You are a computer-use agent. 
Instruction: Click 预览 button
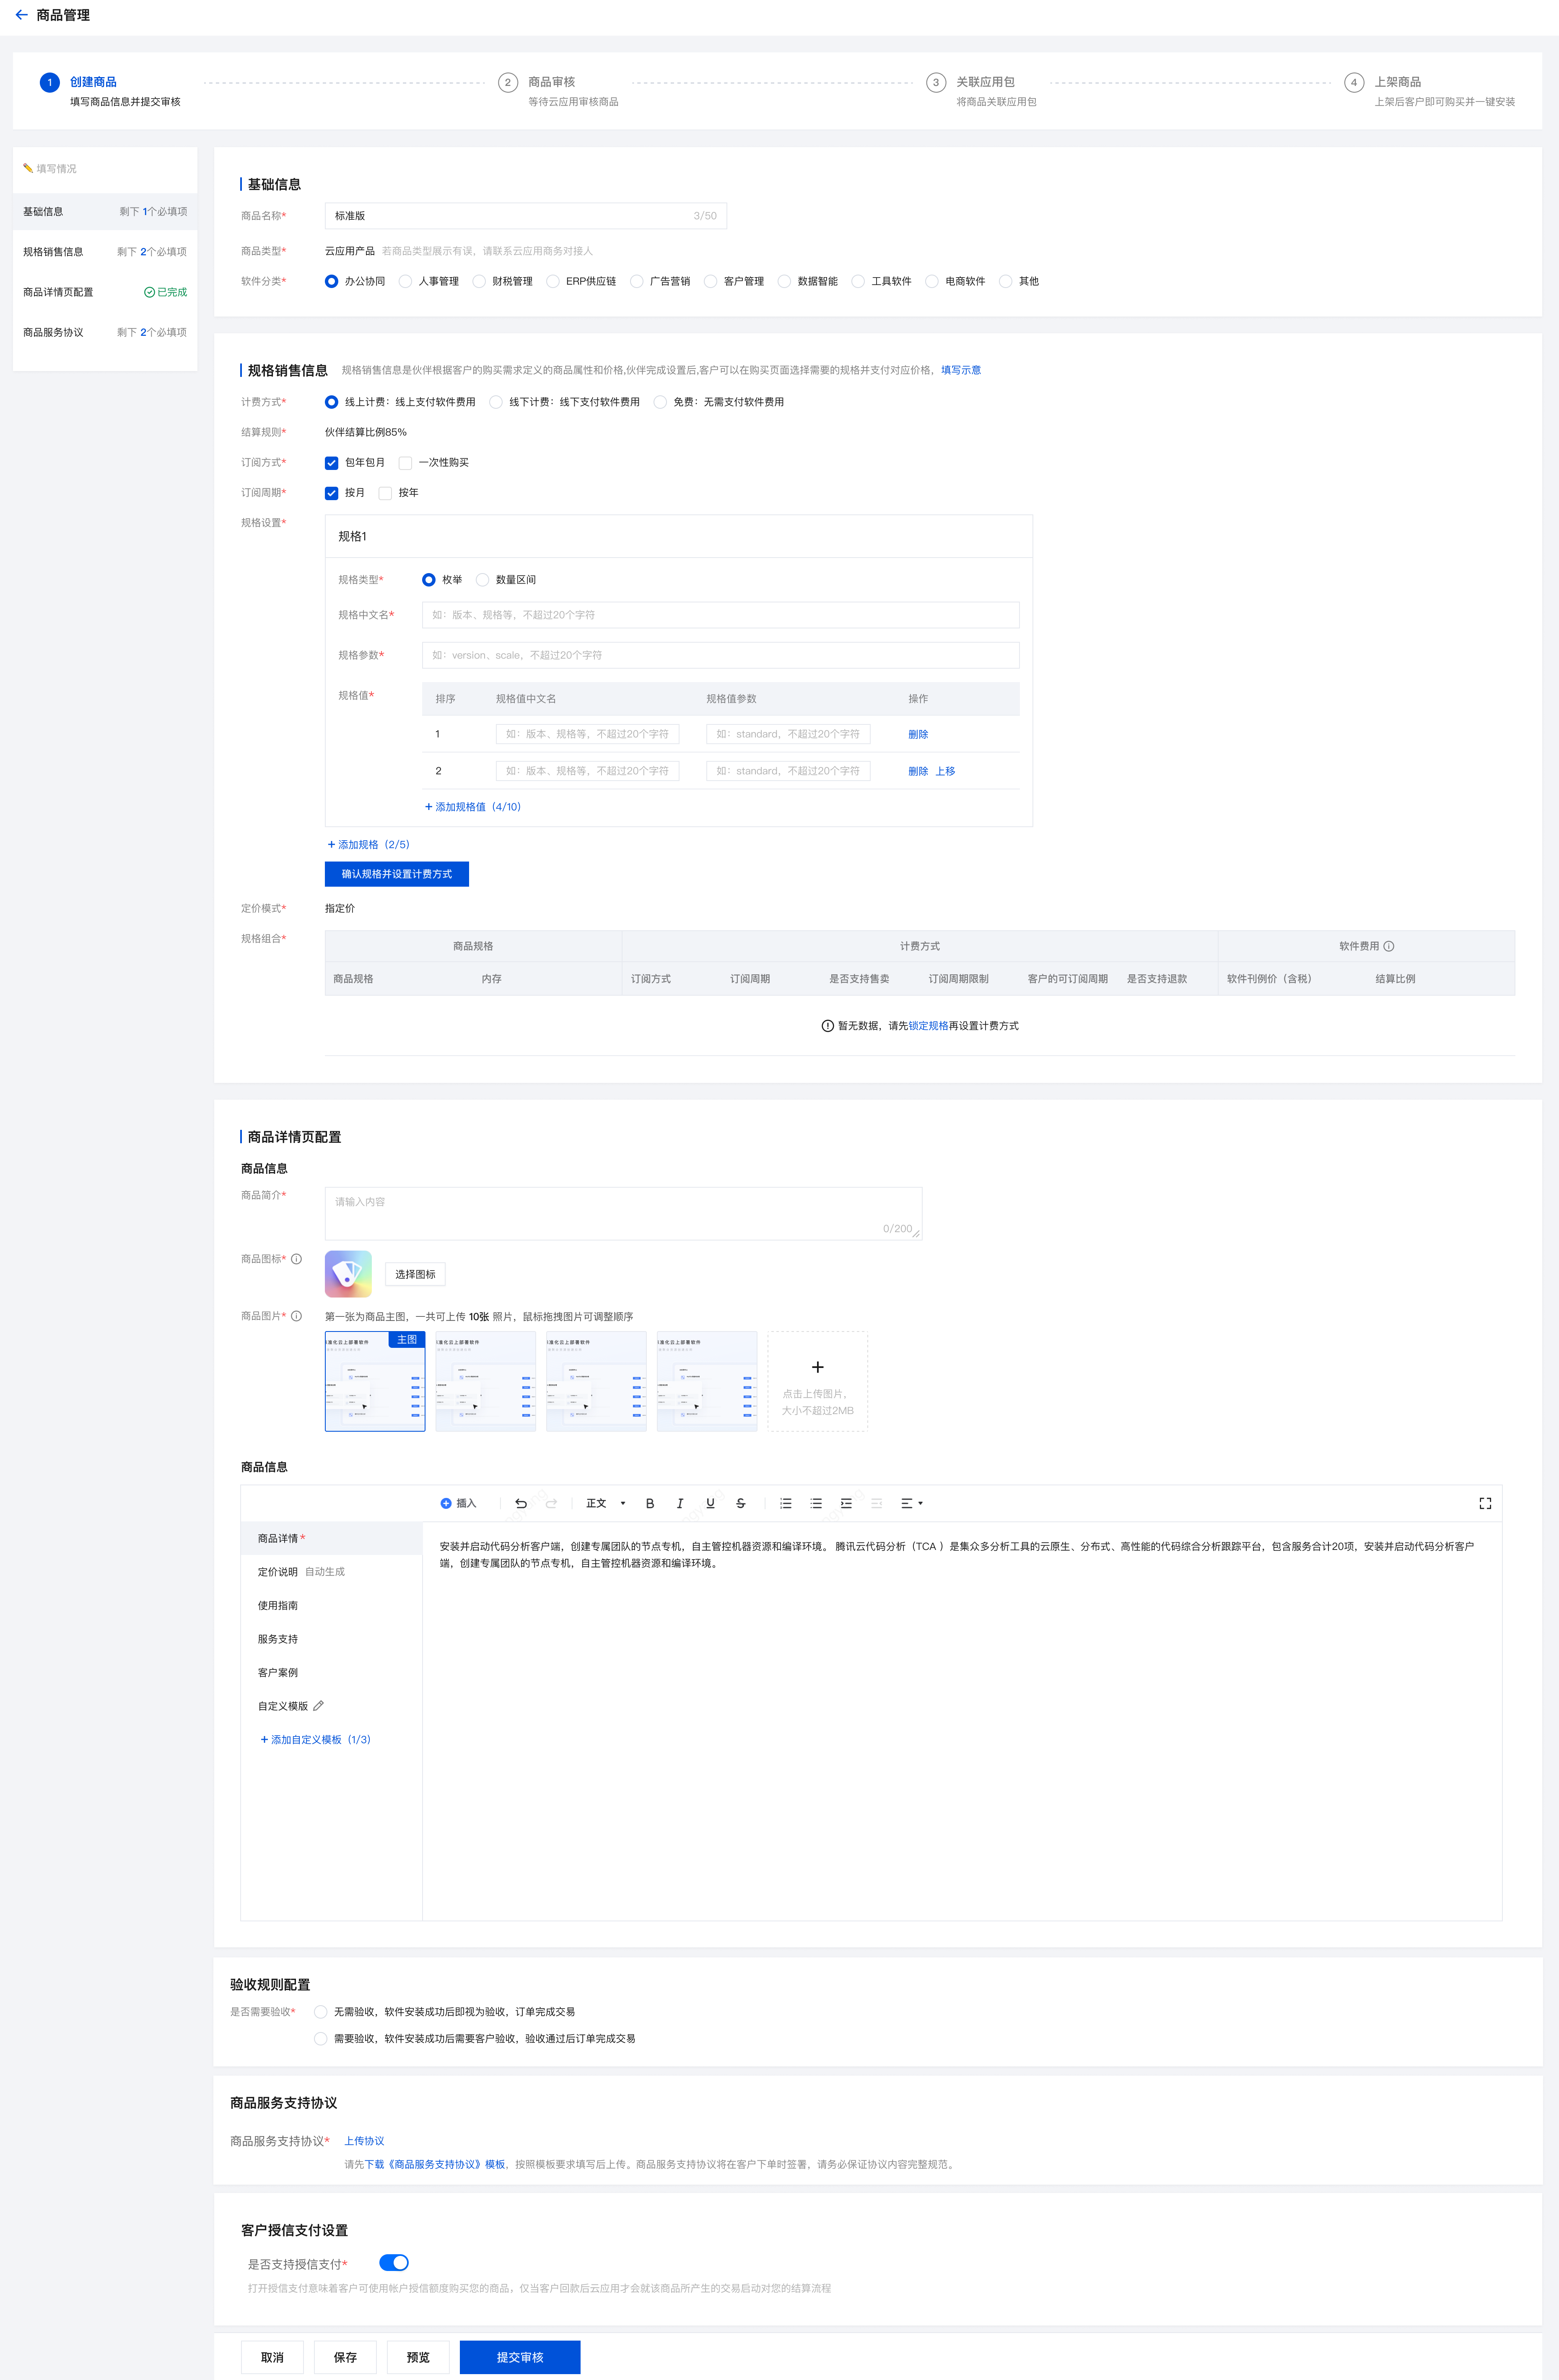pos(418,2357)
